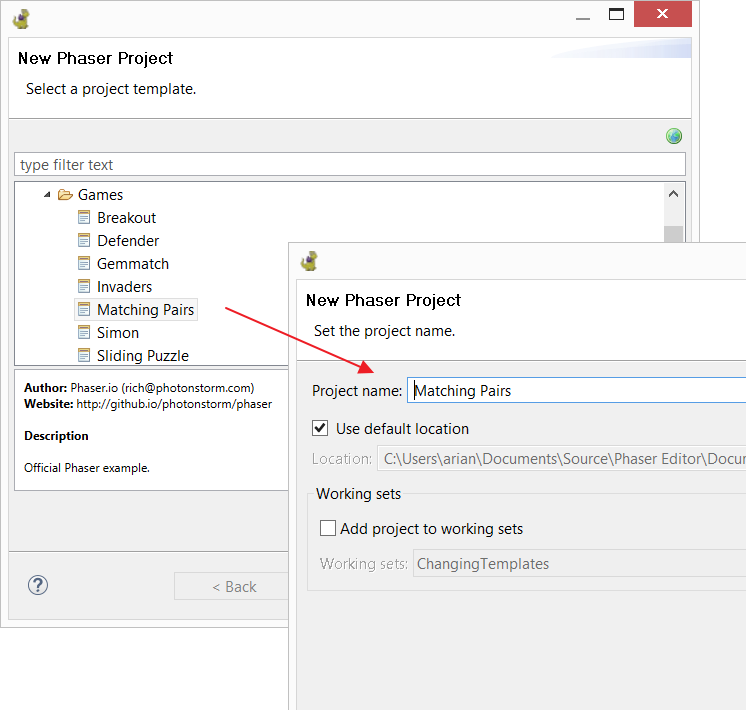Click the Games folder icon
The image size is (746, 710).
(x=65, y=195)
